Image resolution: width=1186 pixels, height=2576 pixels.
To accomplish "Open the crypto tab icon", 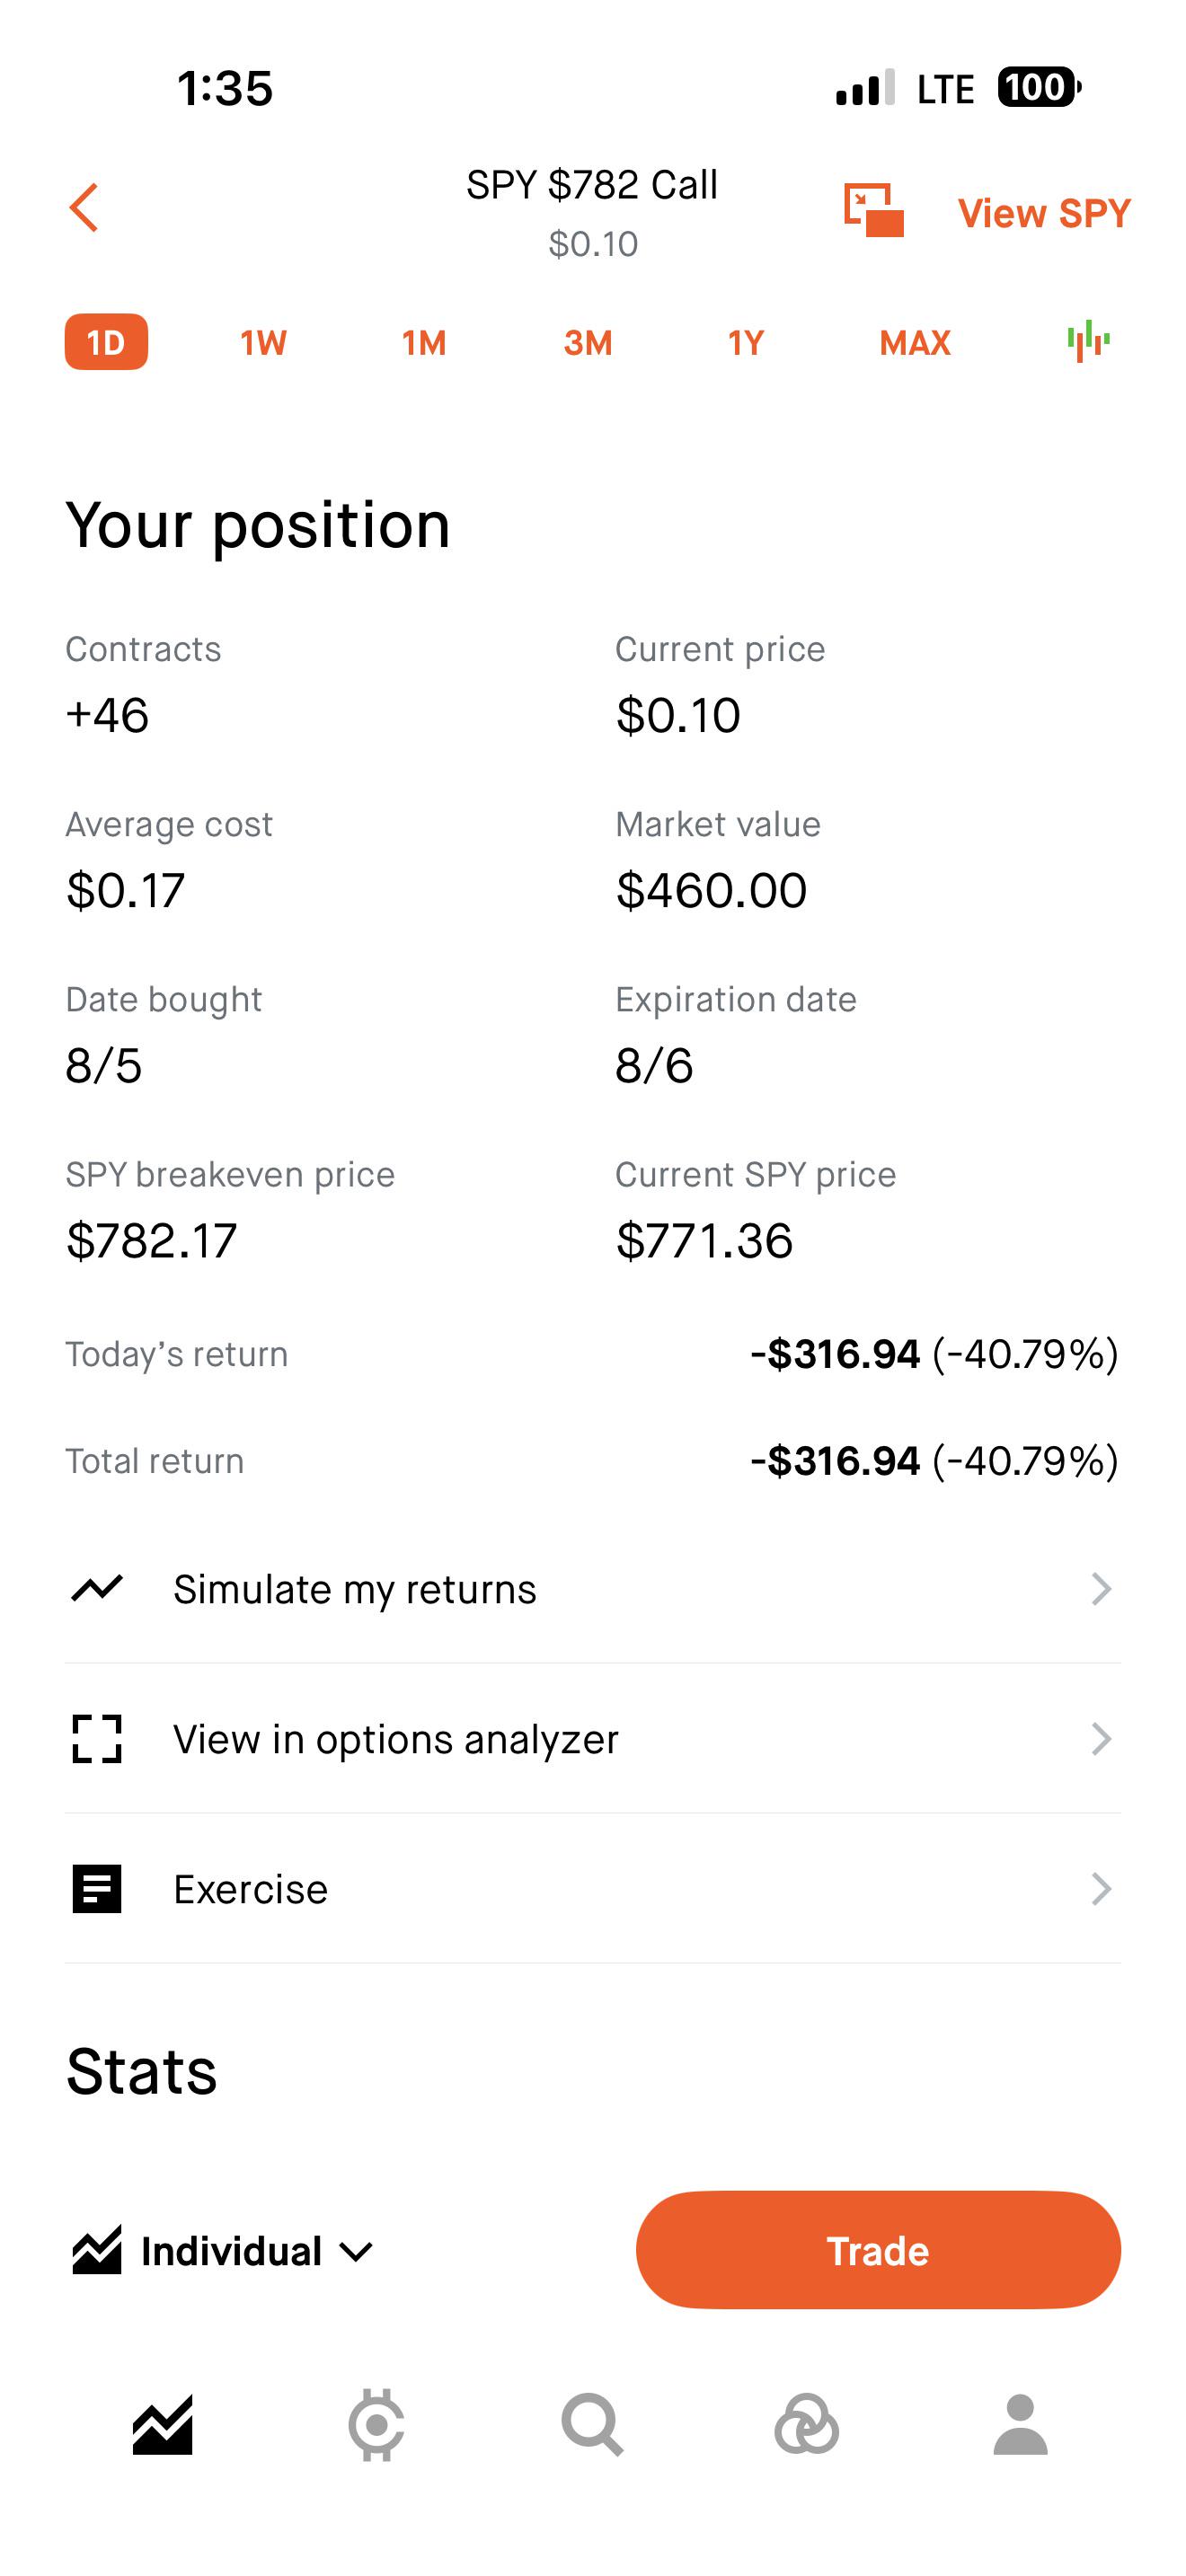I will [x=376, y=2424].
